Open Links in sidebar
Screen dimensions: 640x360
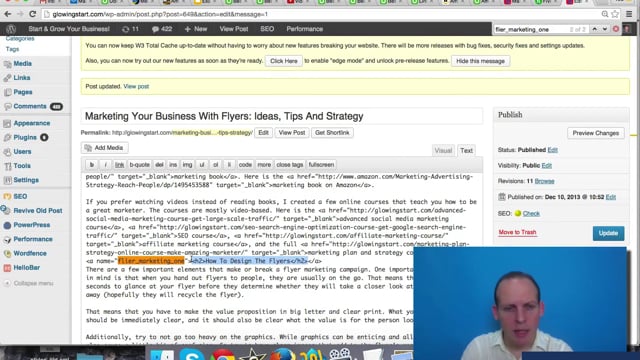pyautogui.click(x=22, y=78)
